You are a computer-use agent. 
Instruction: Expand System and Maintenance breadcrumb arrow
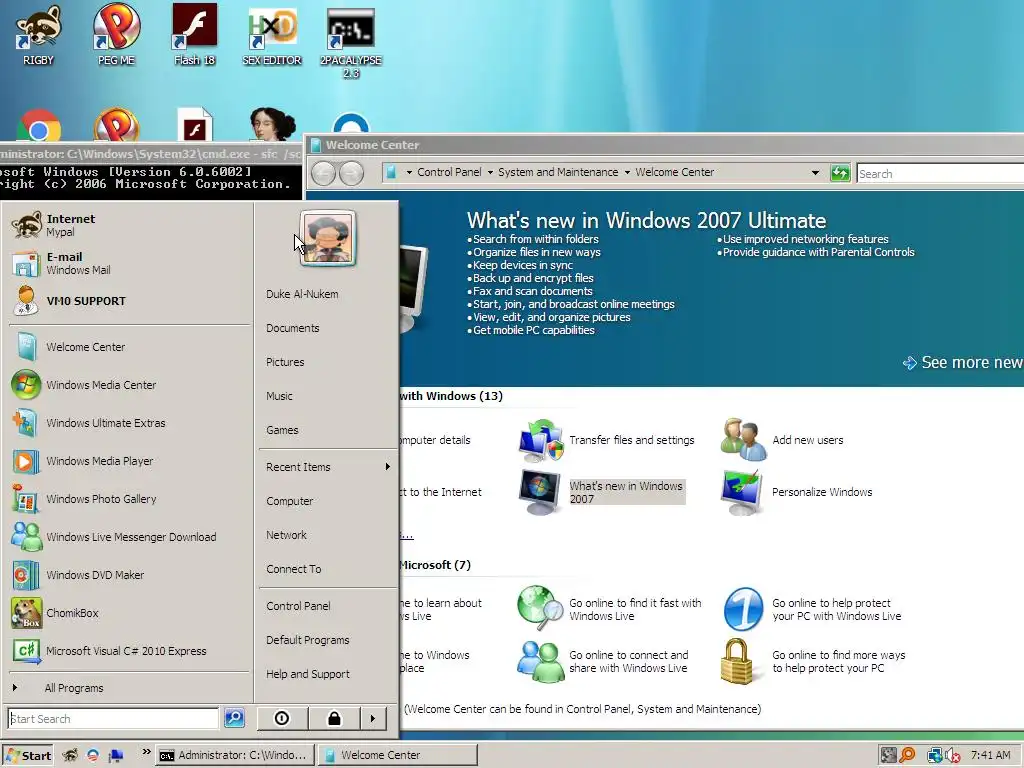click(490, 172)
